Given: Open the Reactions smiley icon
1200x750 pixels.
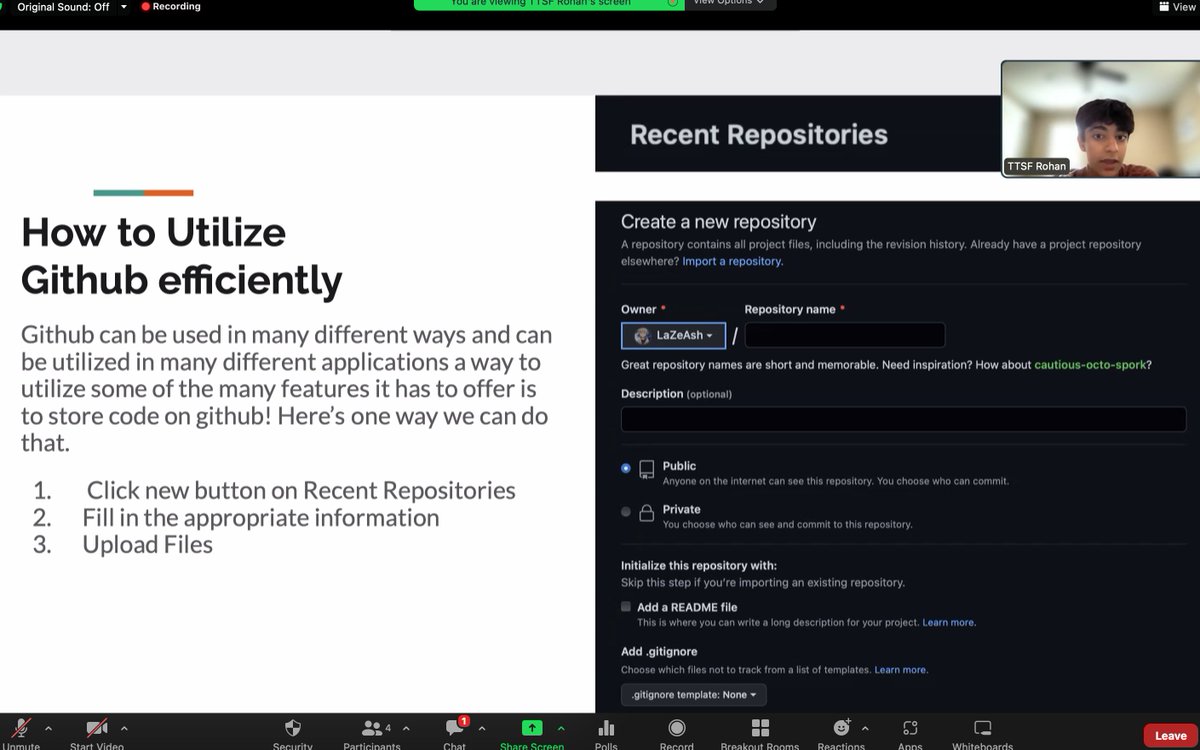Looking at the screenshot, I should tap(841, 728).
